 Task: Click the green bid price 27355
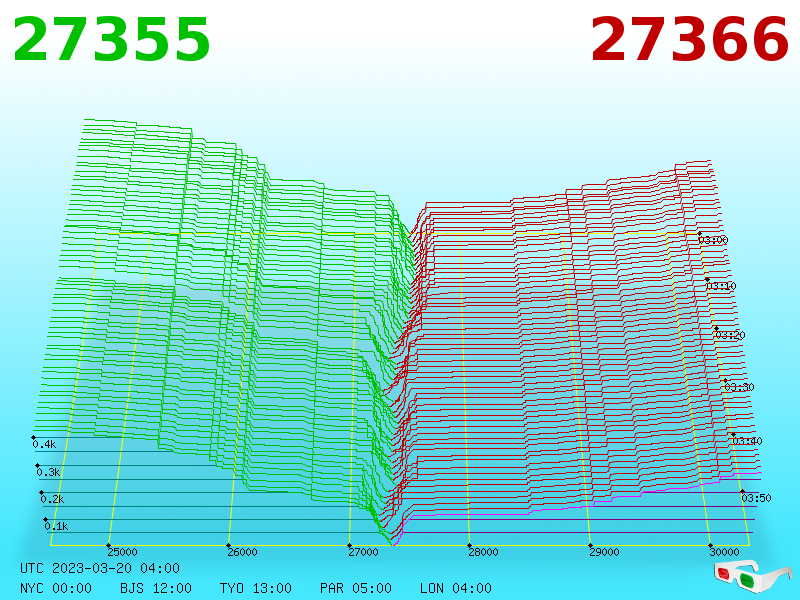(111, 40)
